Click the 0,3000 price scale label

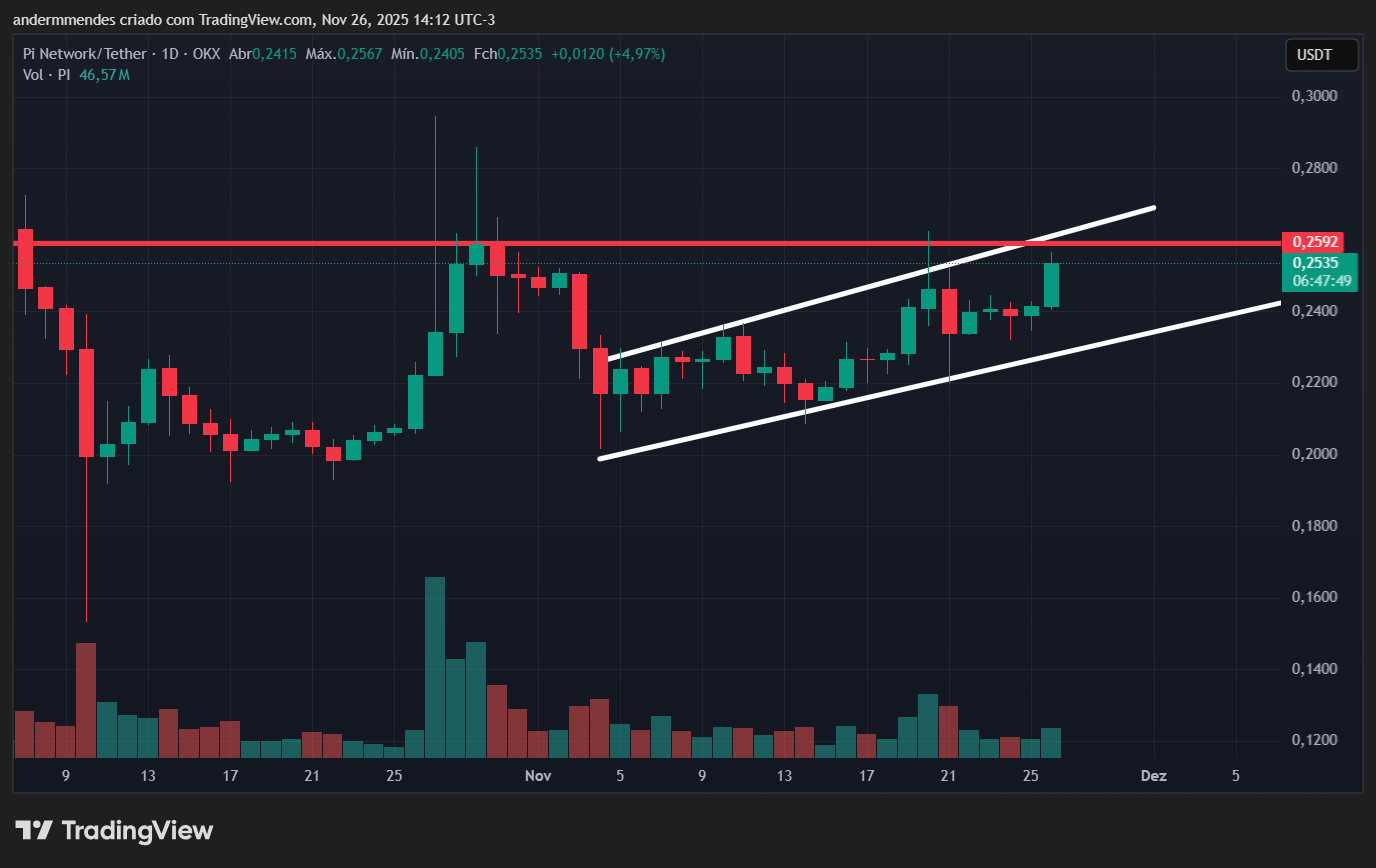1313,95
